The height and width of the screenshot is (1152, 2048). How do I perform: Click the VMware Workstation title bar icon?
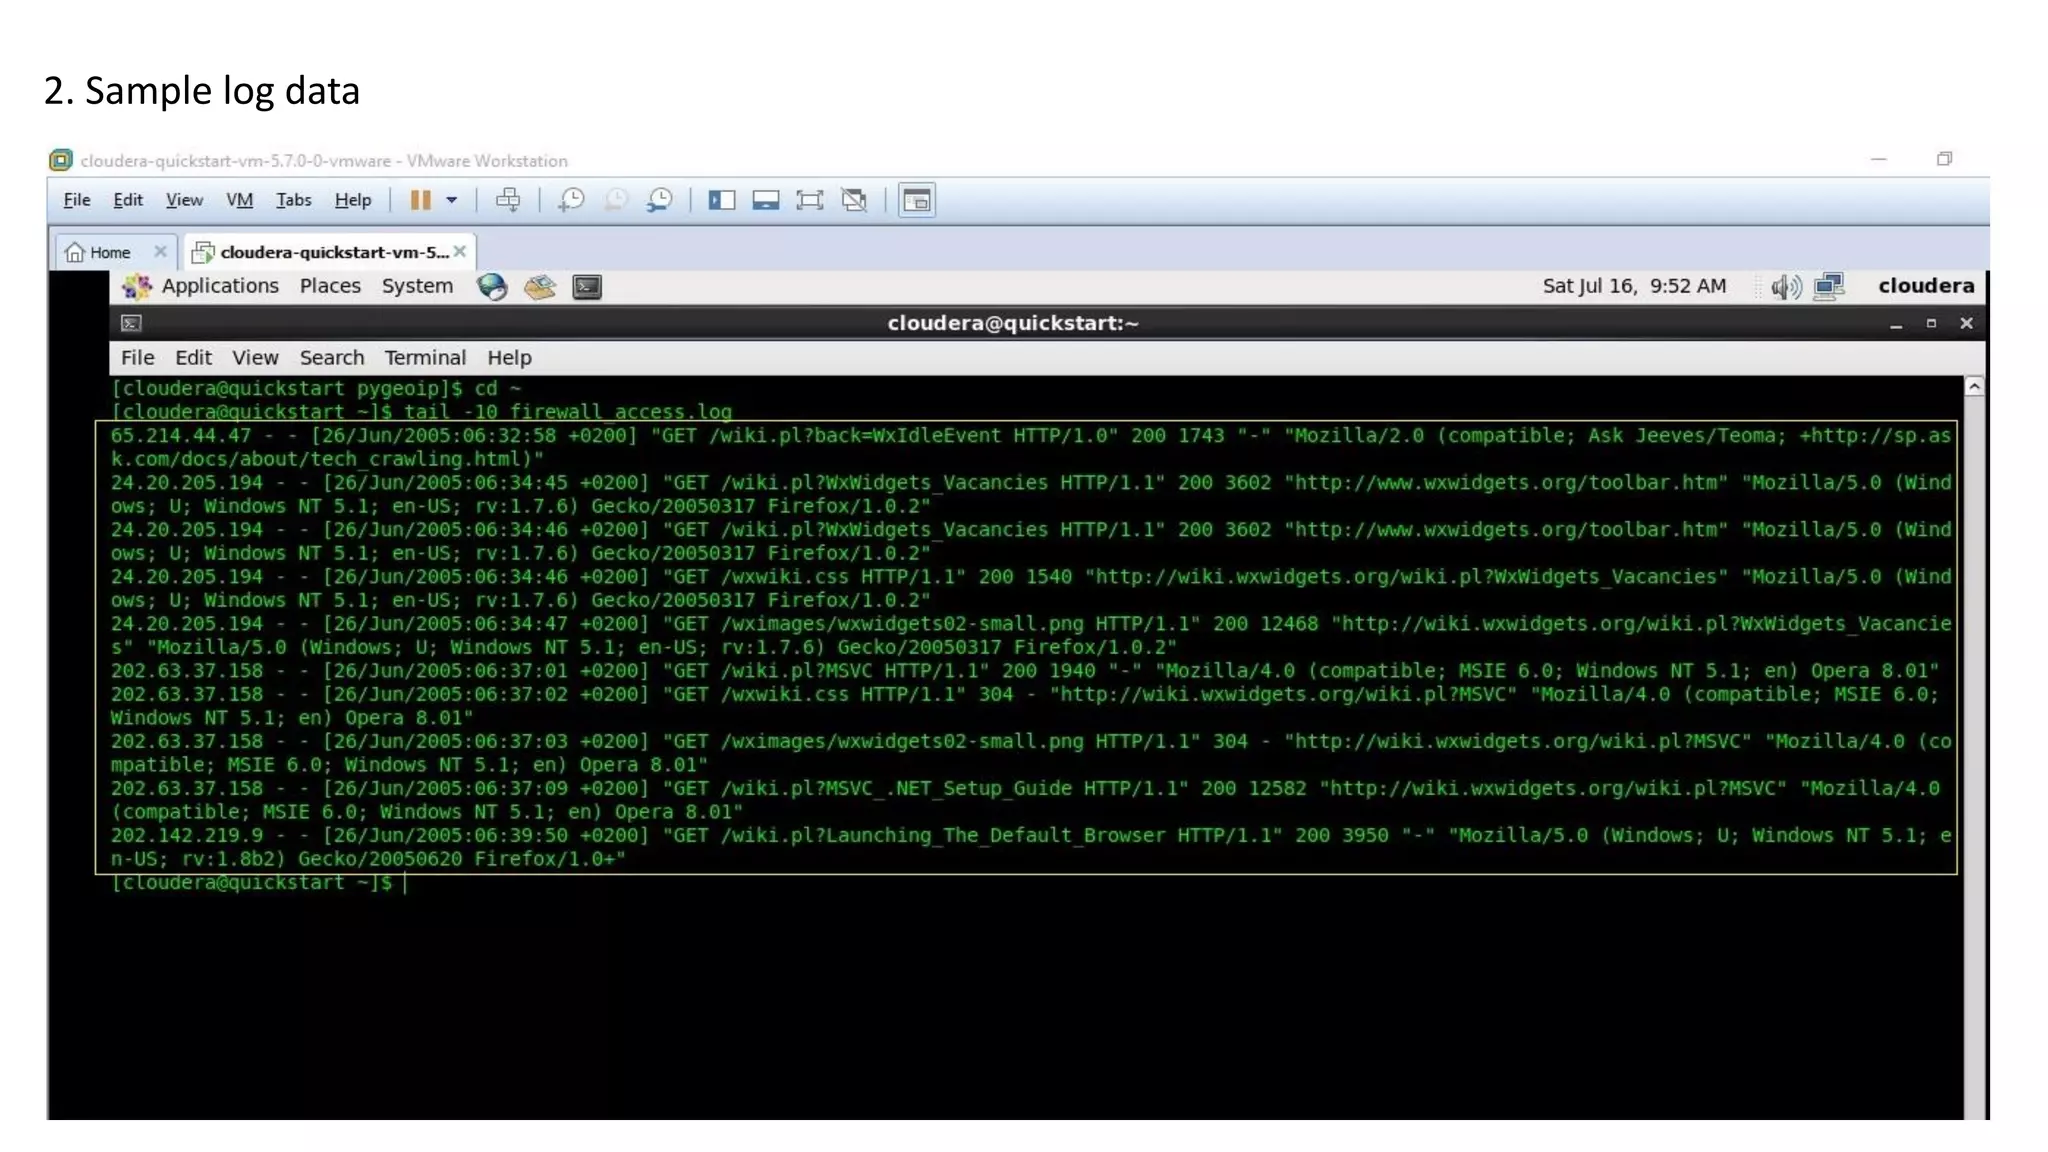[61, 160]
